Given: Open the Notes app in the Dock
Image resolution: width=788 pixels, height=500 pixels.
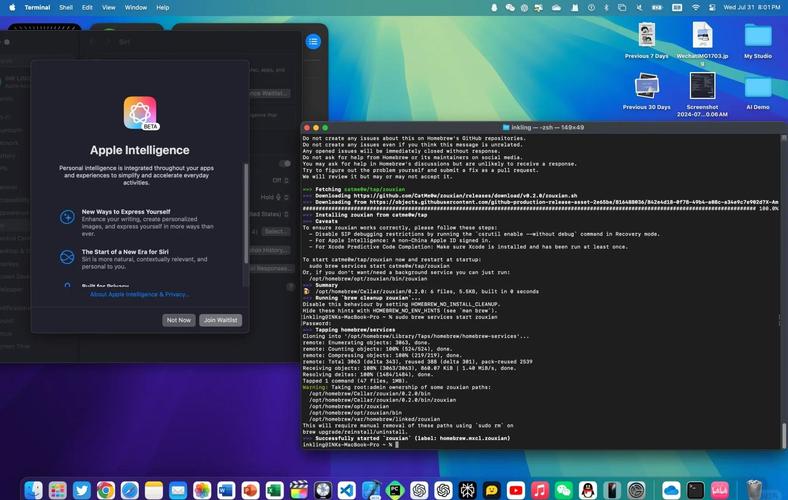Looking at the screenshot, I should (x=154, y=489).
